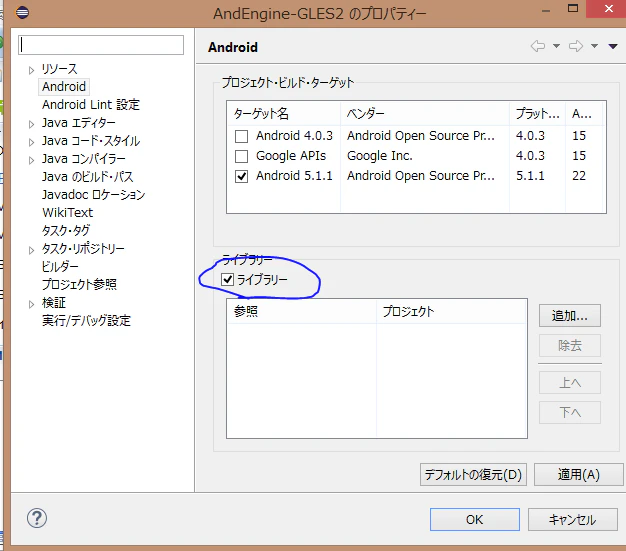Expand the Java エディター tree node

pos(32,124)
